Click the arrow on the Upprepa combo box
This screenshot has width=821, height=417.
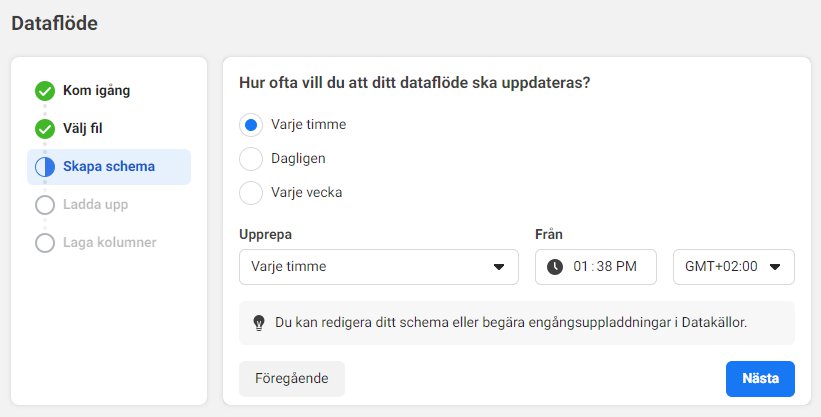click(499, 267)
